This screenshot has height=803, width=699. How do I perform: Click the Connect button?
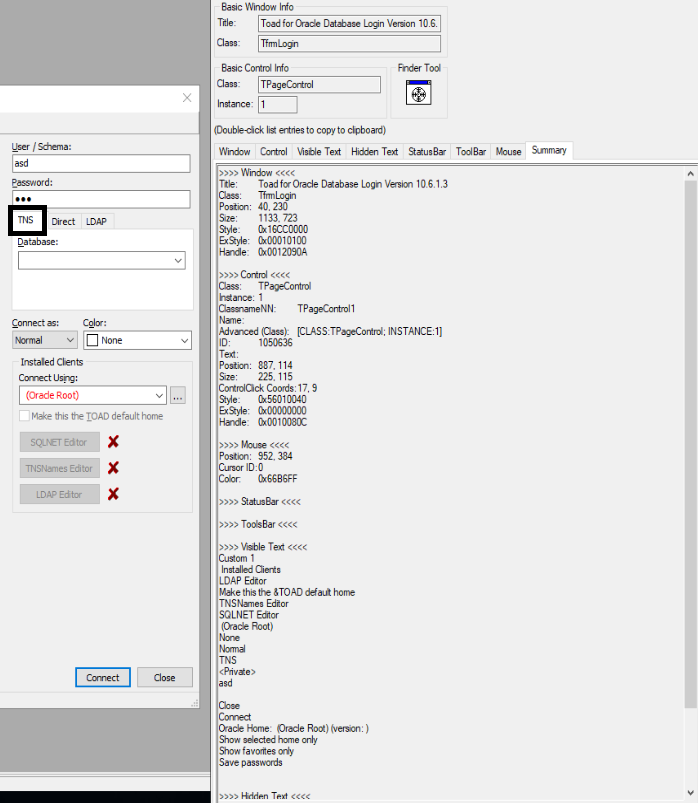point(102,677)
